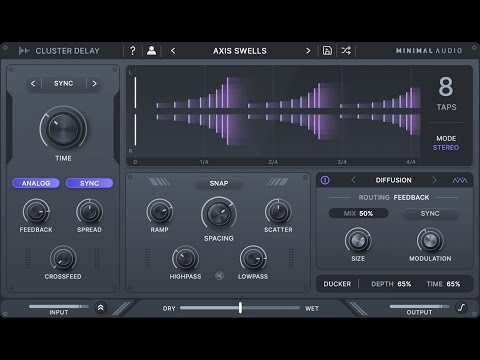Click the 1/4 timeline marker
Screen dimensions: 480x360
point(204,162)
